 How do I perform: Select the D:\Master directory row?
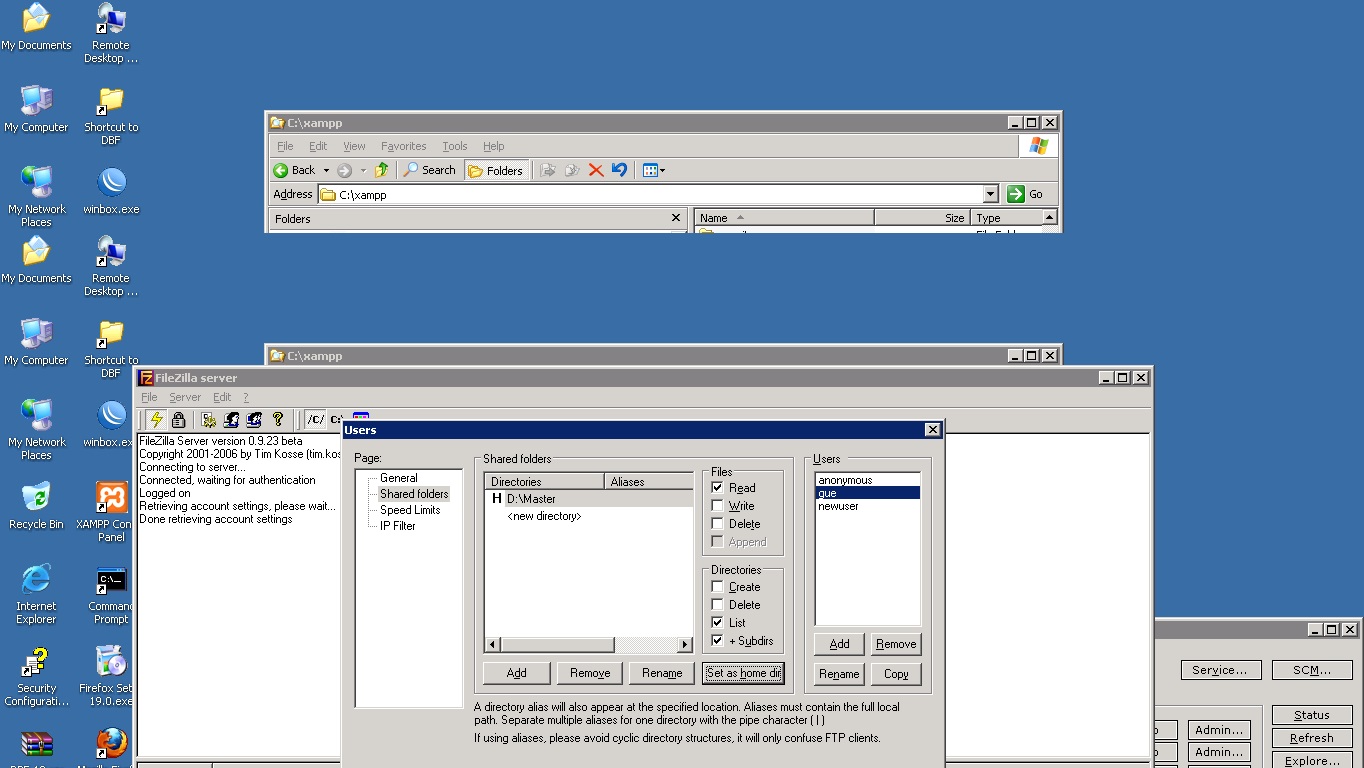(x=588, y=498)
